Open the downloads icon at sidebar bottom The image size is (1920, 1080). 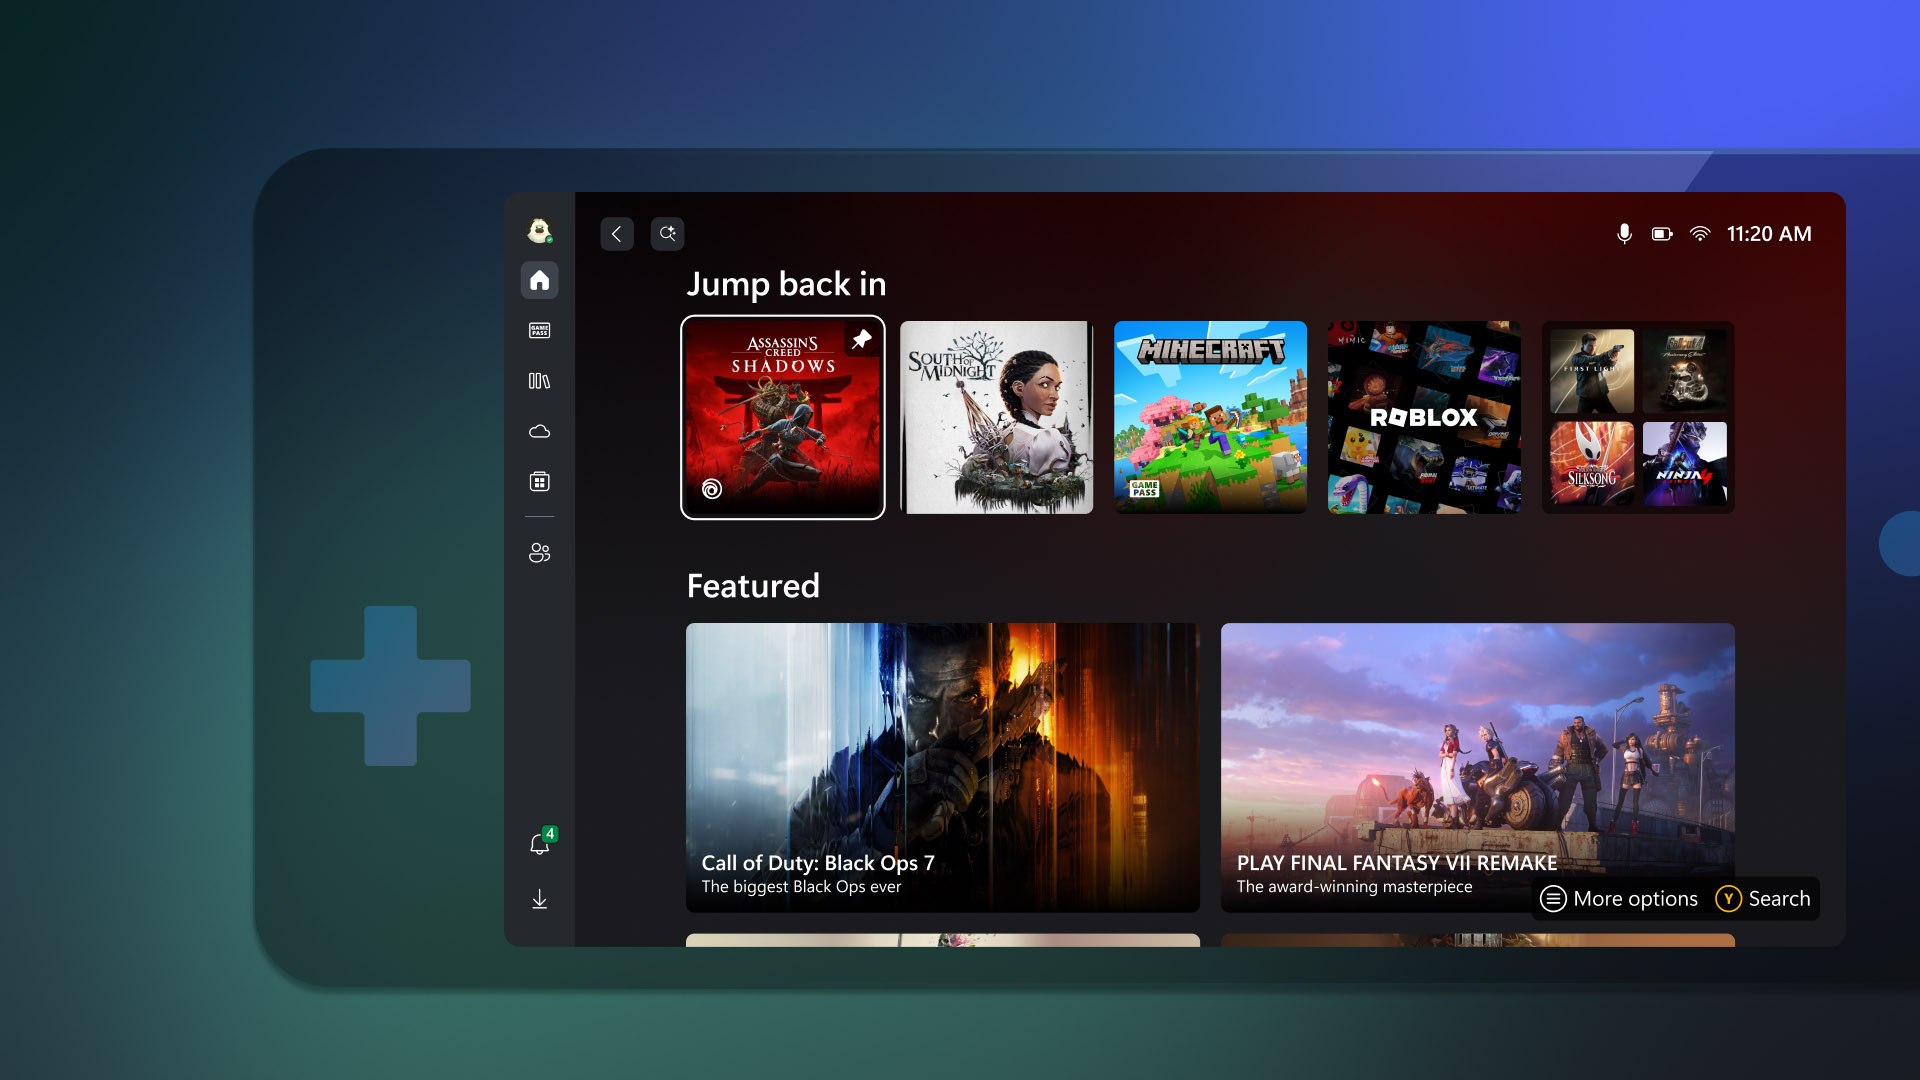click(539, 898)
